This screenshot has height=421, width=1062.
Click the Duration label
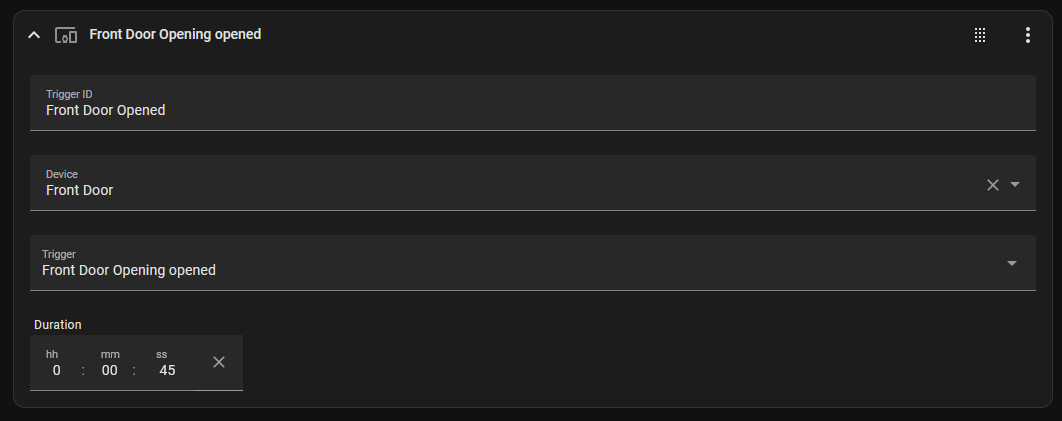(x=58, y=325)
